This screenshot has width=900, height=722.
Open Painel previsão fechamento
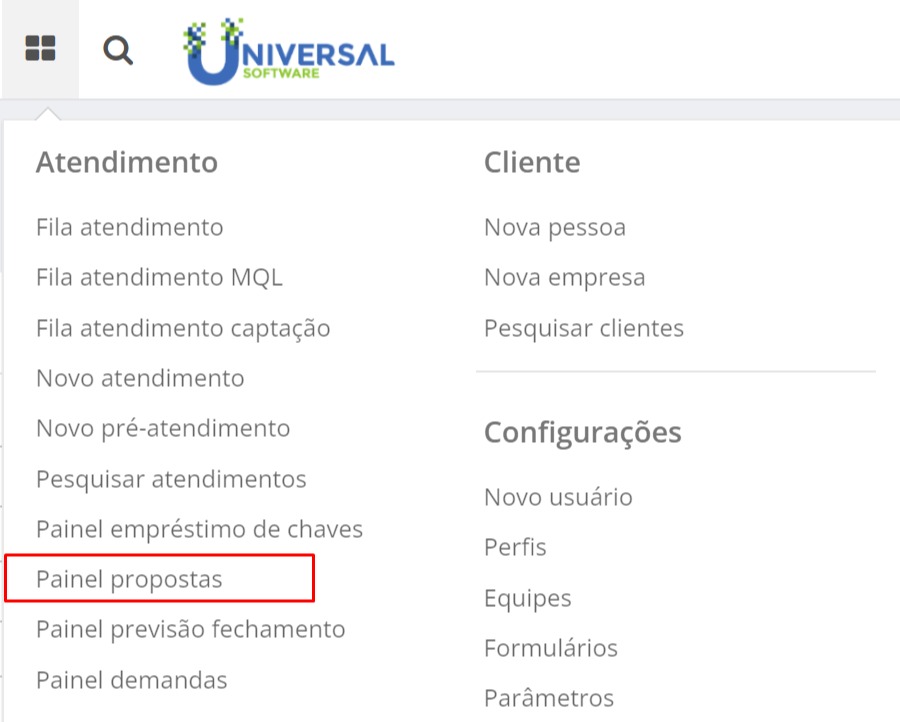coord(191,630)
